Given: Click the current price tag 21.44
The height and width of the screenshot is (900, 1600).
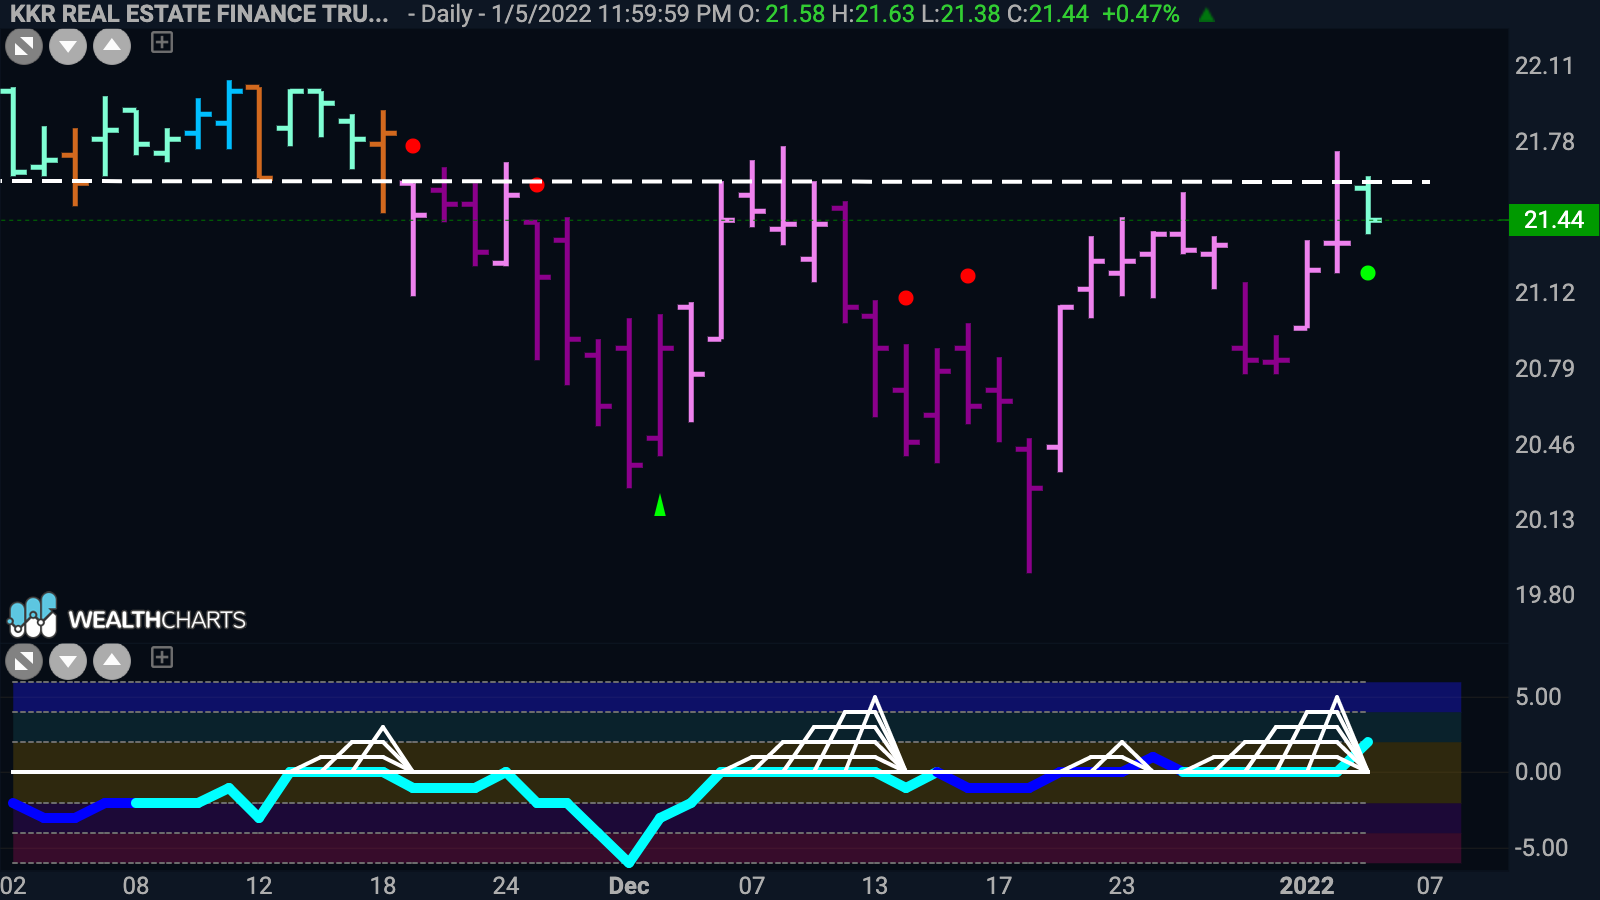Looking at the screenshot, I should pos(1554,220).
